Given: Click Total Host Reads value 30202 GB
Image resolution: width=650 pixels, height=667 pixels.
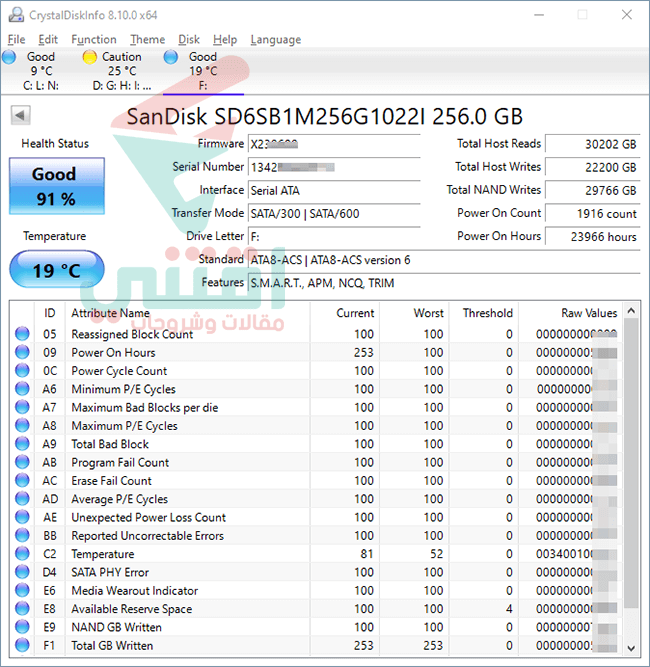Looking at the screenshot, I should tap(593, 144).
